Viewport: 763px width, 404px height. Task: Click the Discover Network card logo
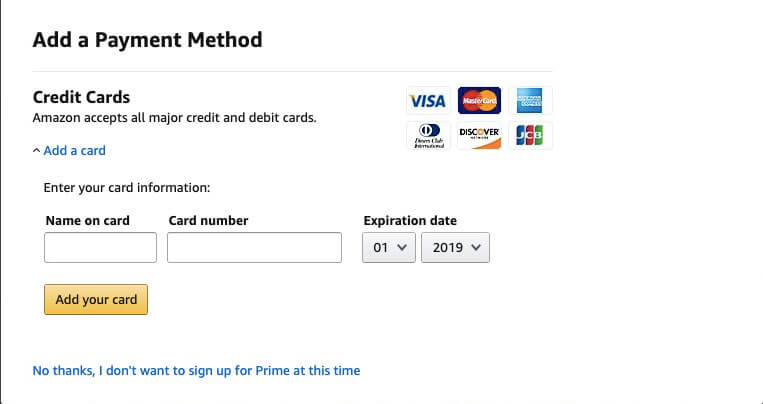pos(479,135)
